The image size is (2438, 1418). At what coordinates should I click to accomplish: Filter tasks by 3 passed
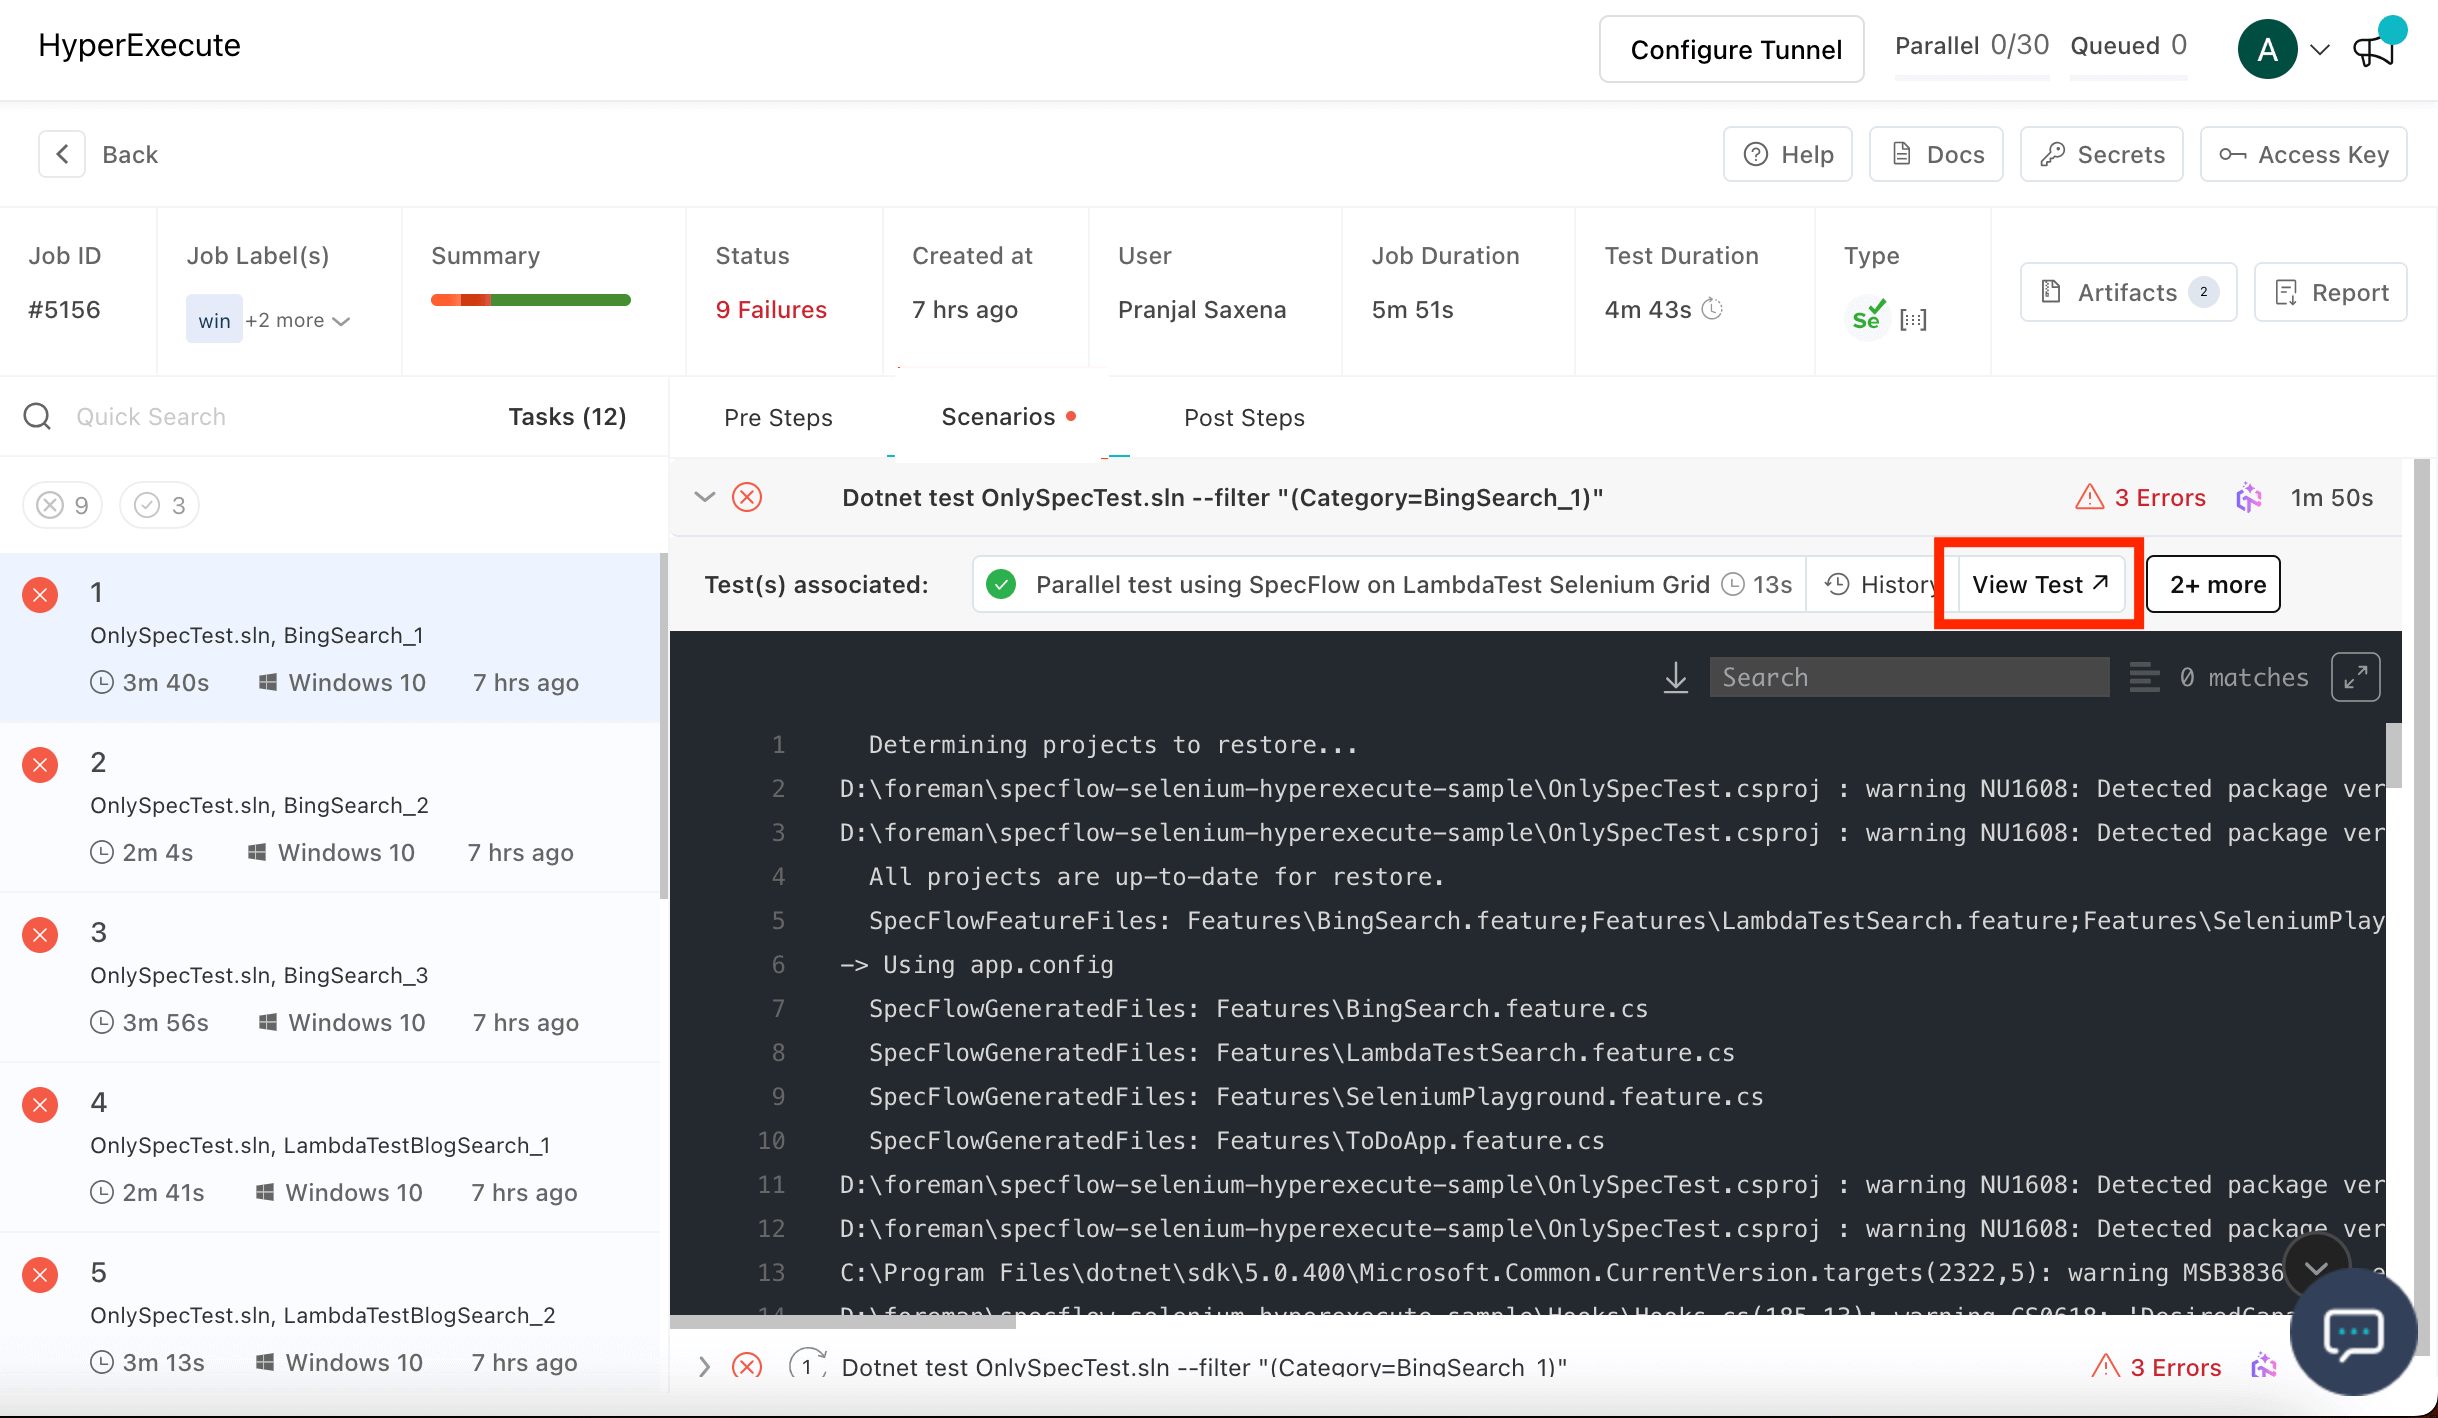(x=160, y=505)
